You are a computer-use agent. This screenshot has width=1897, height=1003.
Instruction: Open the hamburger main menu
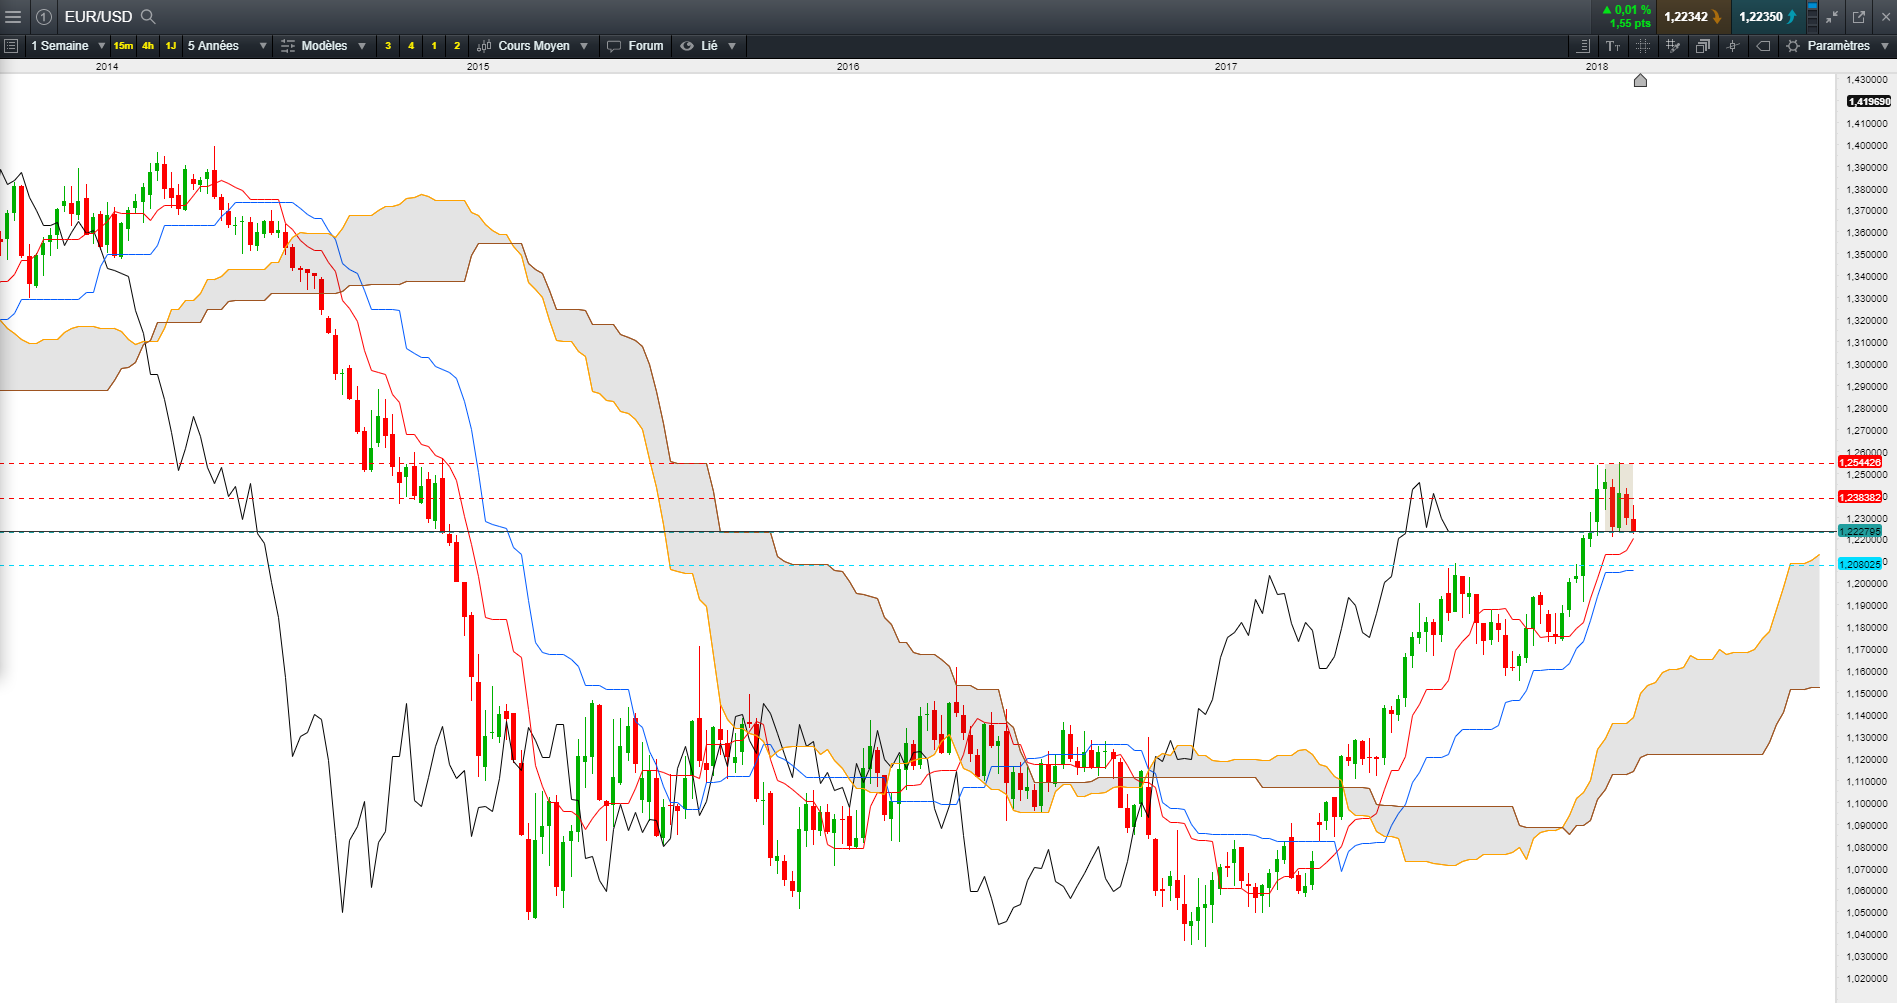coord(13,17)
